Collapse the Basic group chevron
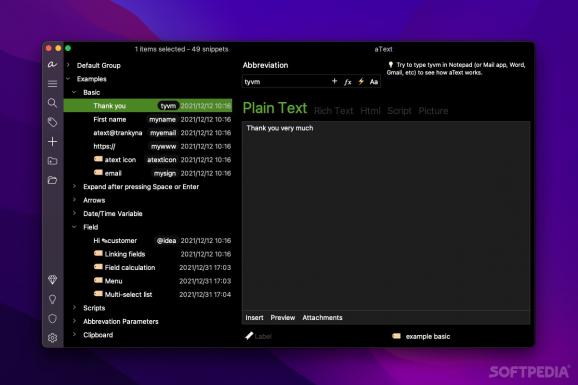The width and height of the screenshot is (578, 385). point(74,92)
